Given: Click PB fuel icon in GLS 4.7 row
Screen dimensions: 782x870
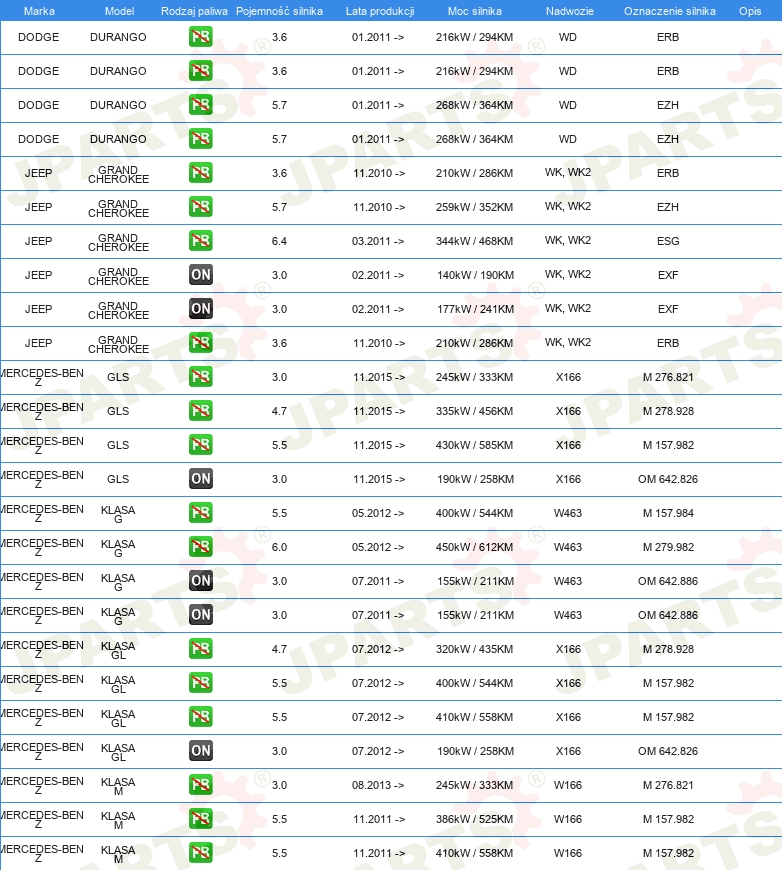Looking at the screenshot, I should (200, 411).
